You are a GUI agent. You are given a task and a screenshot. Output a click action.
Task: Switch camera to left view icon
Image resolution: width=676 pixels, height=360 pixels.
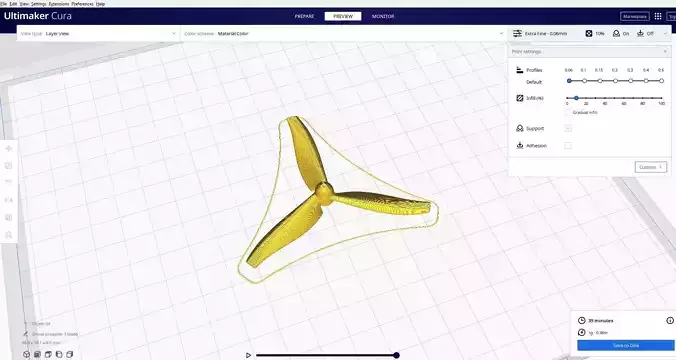(x=59, y=354)
